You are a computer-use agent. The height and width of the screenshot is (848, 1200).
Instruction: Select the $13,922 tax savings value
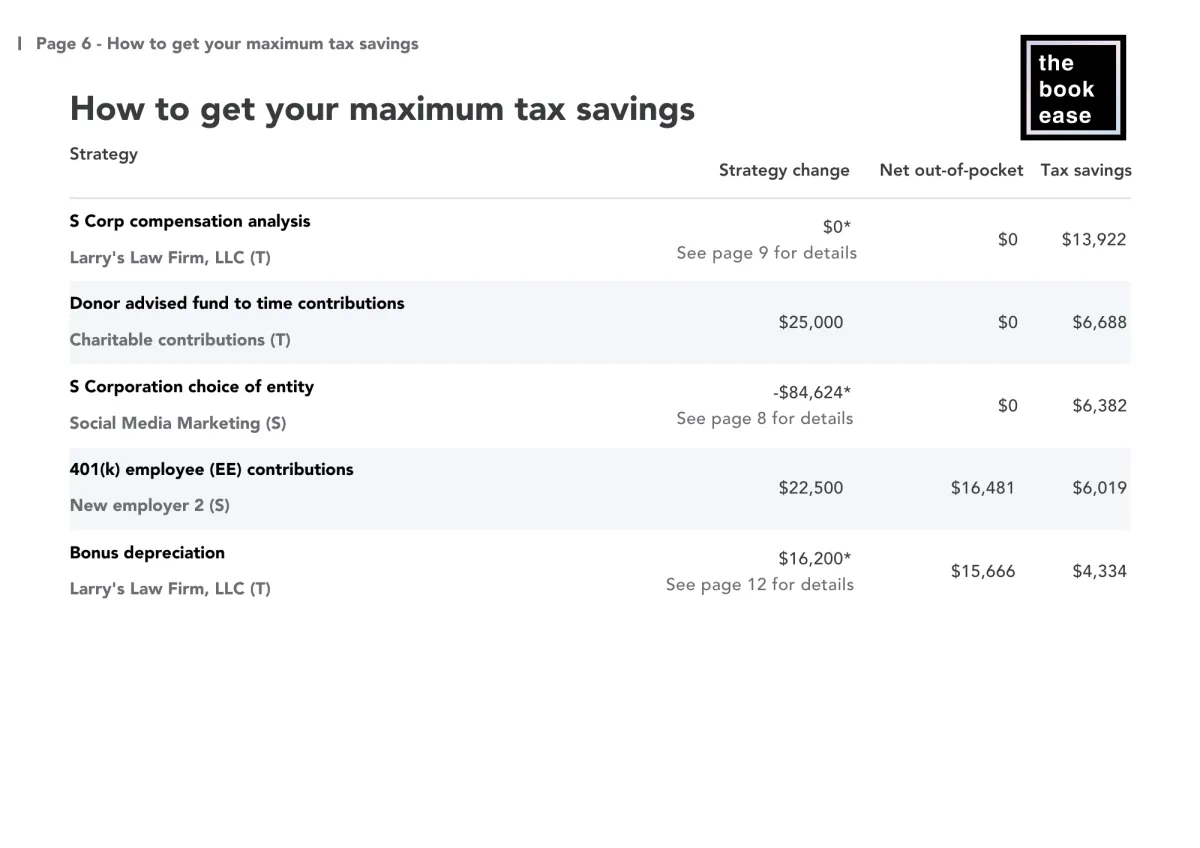(x=1094, y=239)
